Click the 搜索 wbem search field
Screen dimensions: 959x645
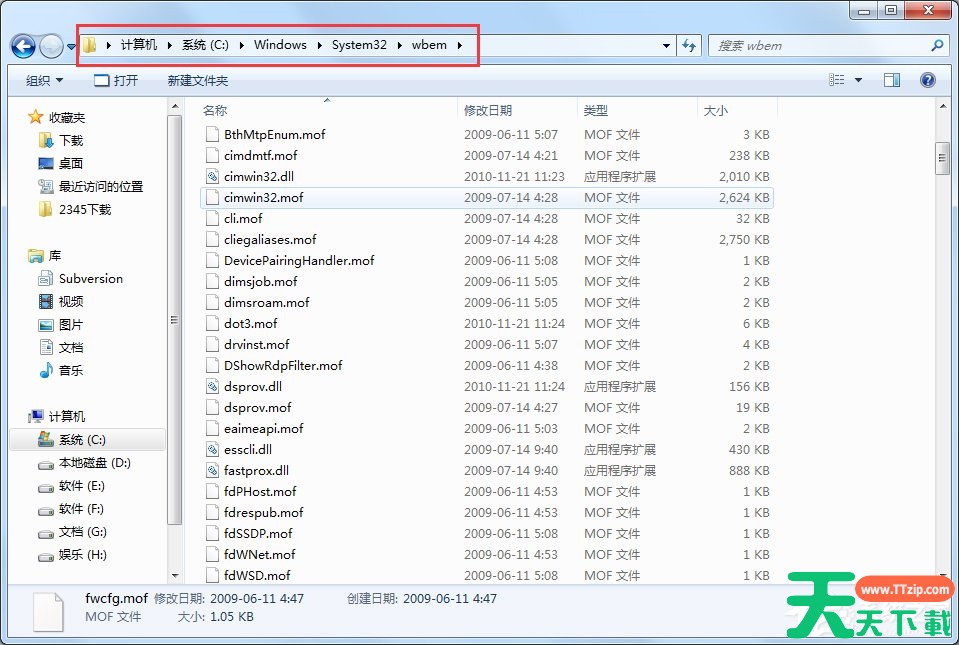click(820, 46)
